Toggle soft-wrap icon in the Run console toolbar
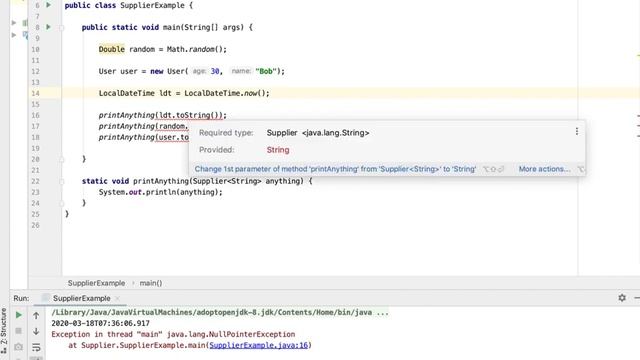The image size is (640, 360). point(36,347)
